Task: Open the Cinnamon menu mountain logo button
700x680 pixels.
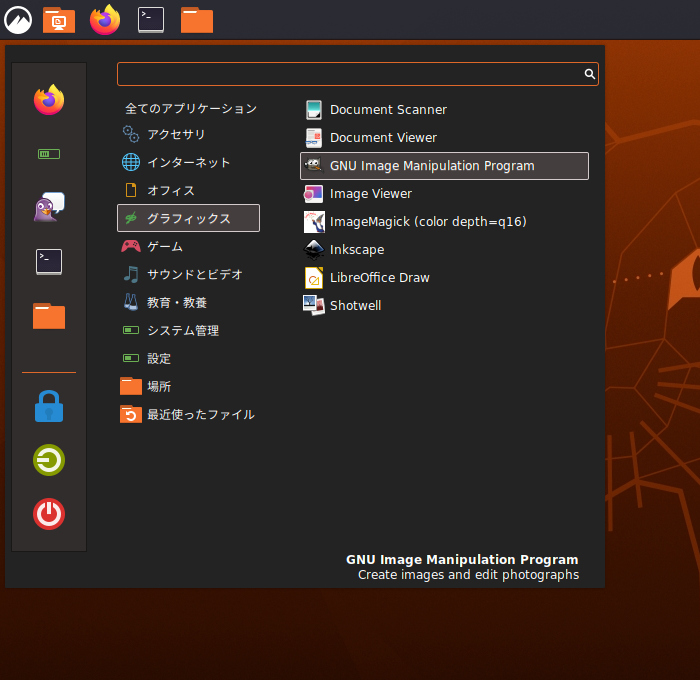Action: (18, 20)
